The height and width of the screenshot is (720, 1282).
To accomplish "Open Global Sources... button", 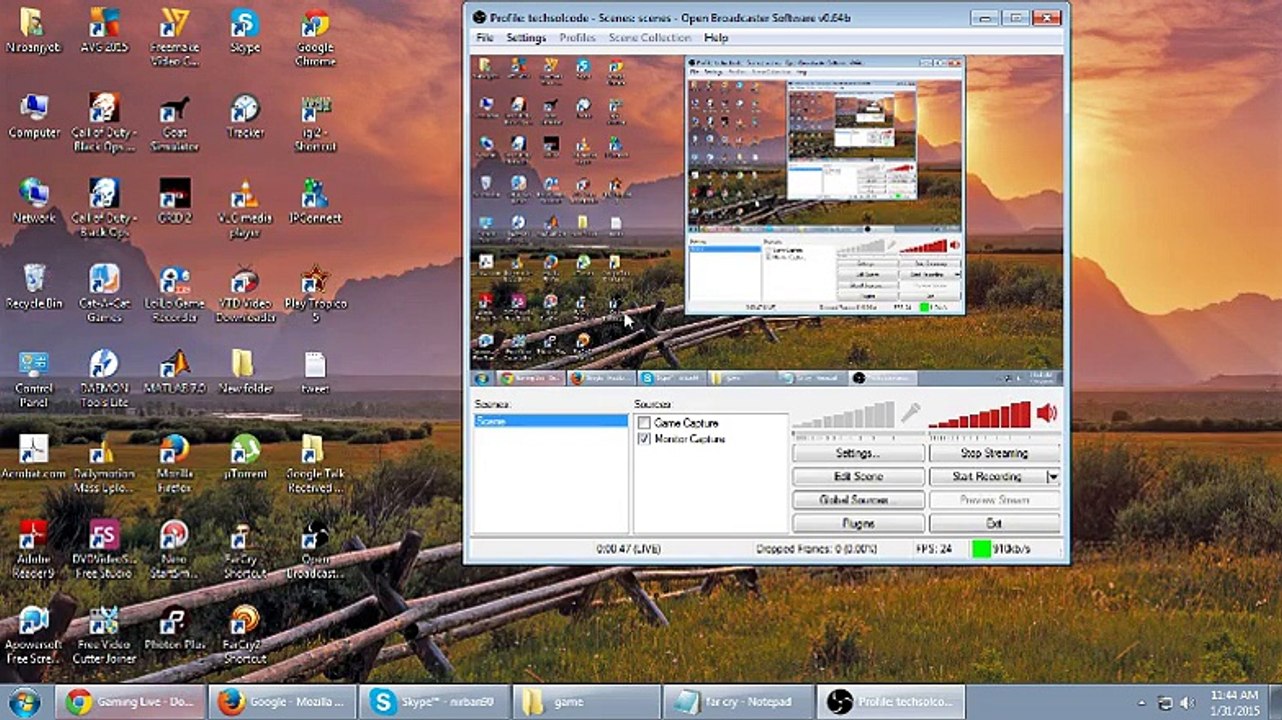I will (858, 500).
